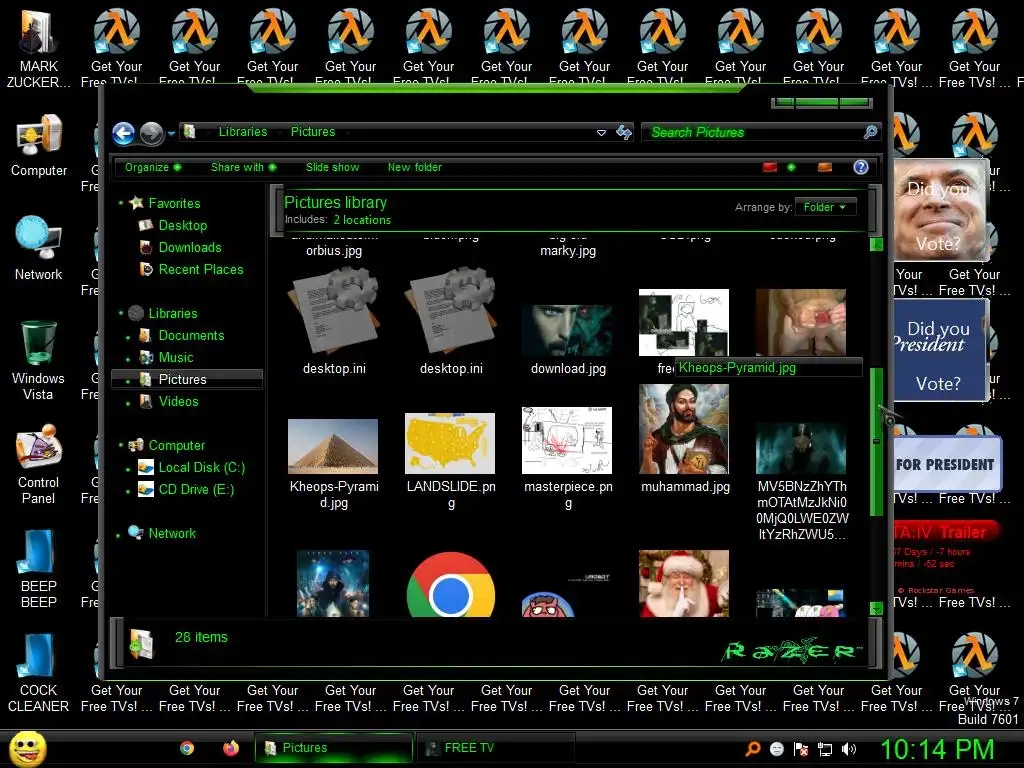Open the view options green dot dropdown

coord(792,168)
